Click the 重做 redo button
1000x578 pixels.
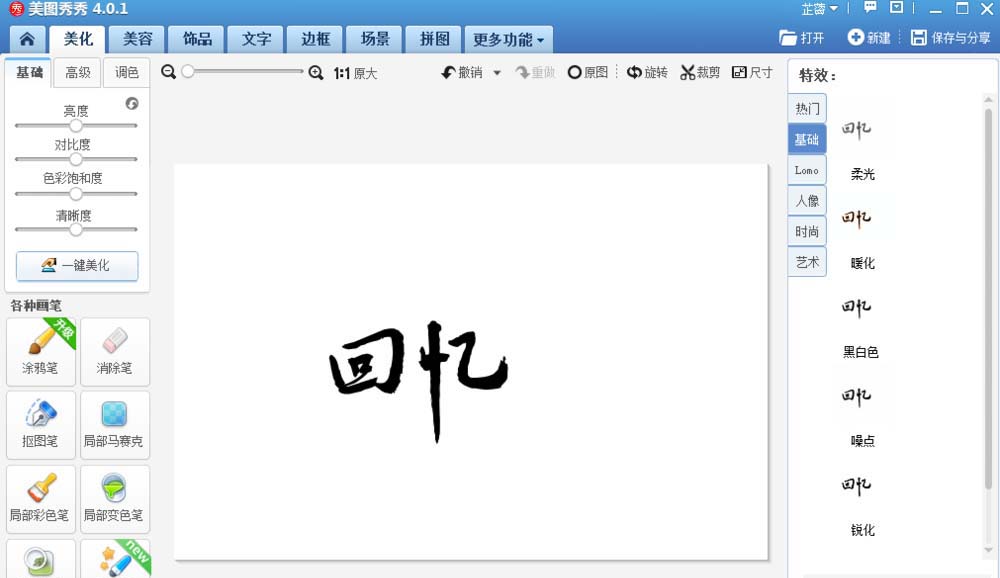click(x=535, y=73)
